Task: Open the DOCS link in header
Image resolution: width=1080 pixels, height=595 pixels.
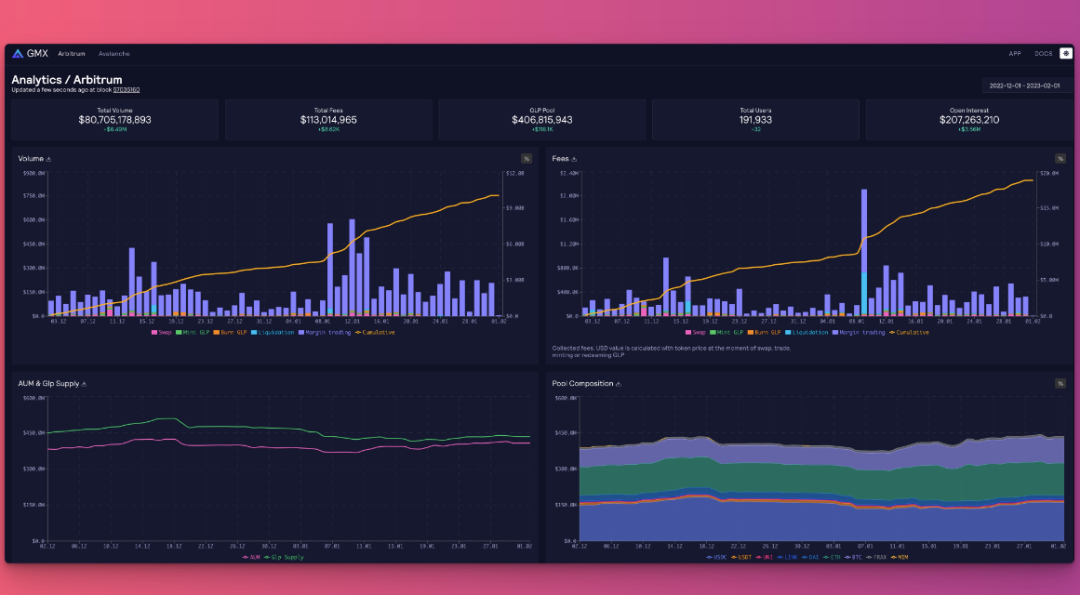Action: pos(1043,54)
